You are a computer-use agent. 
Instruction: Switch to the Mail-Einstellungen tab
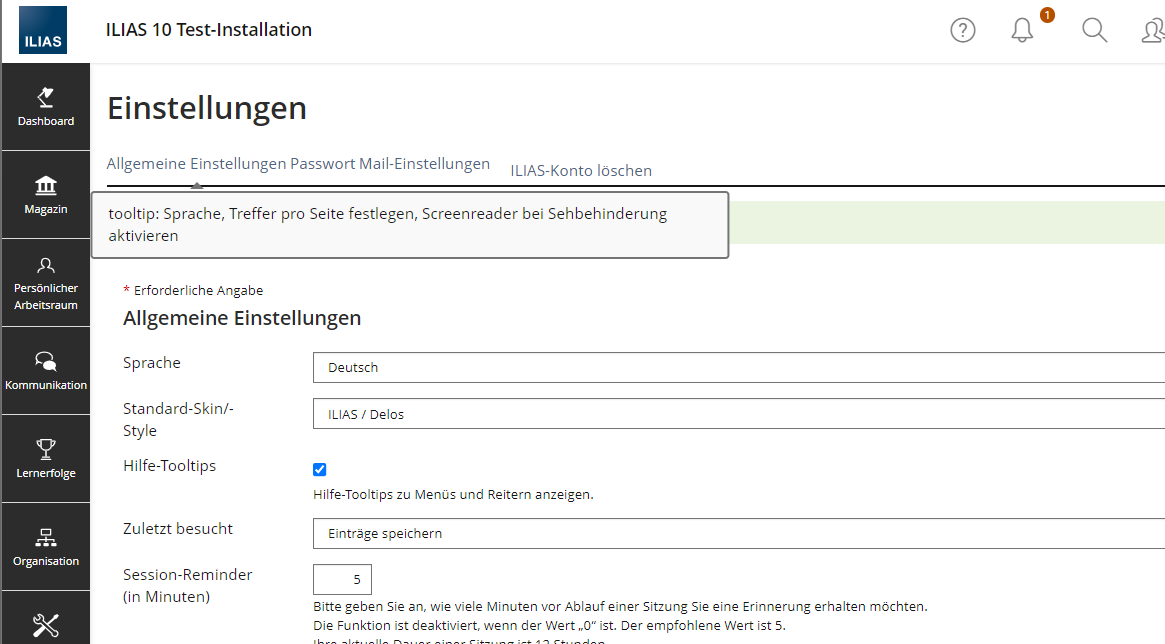[424, 164]
